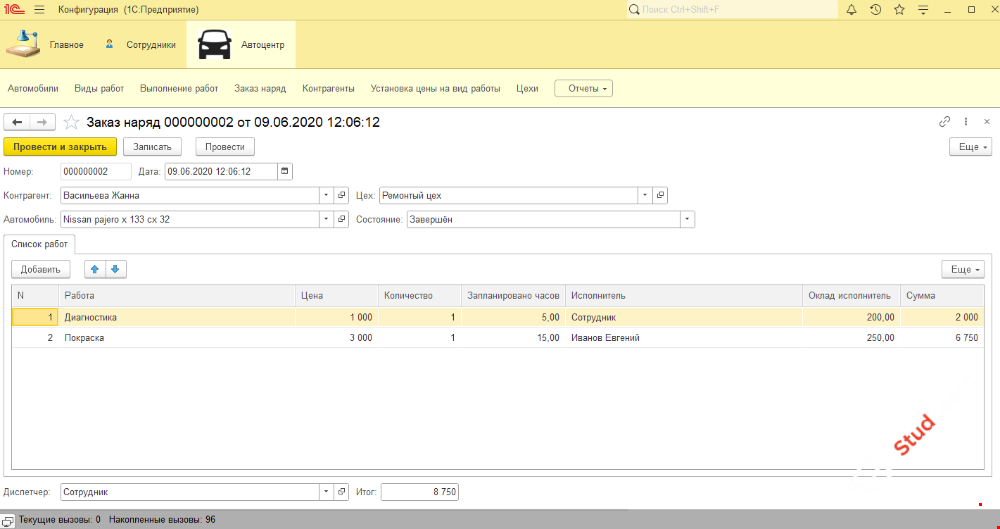
Task: Click the Провести и закрыть button
Action: (60, 146)
